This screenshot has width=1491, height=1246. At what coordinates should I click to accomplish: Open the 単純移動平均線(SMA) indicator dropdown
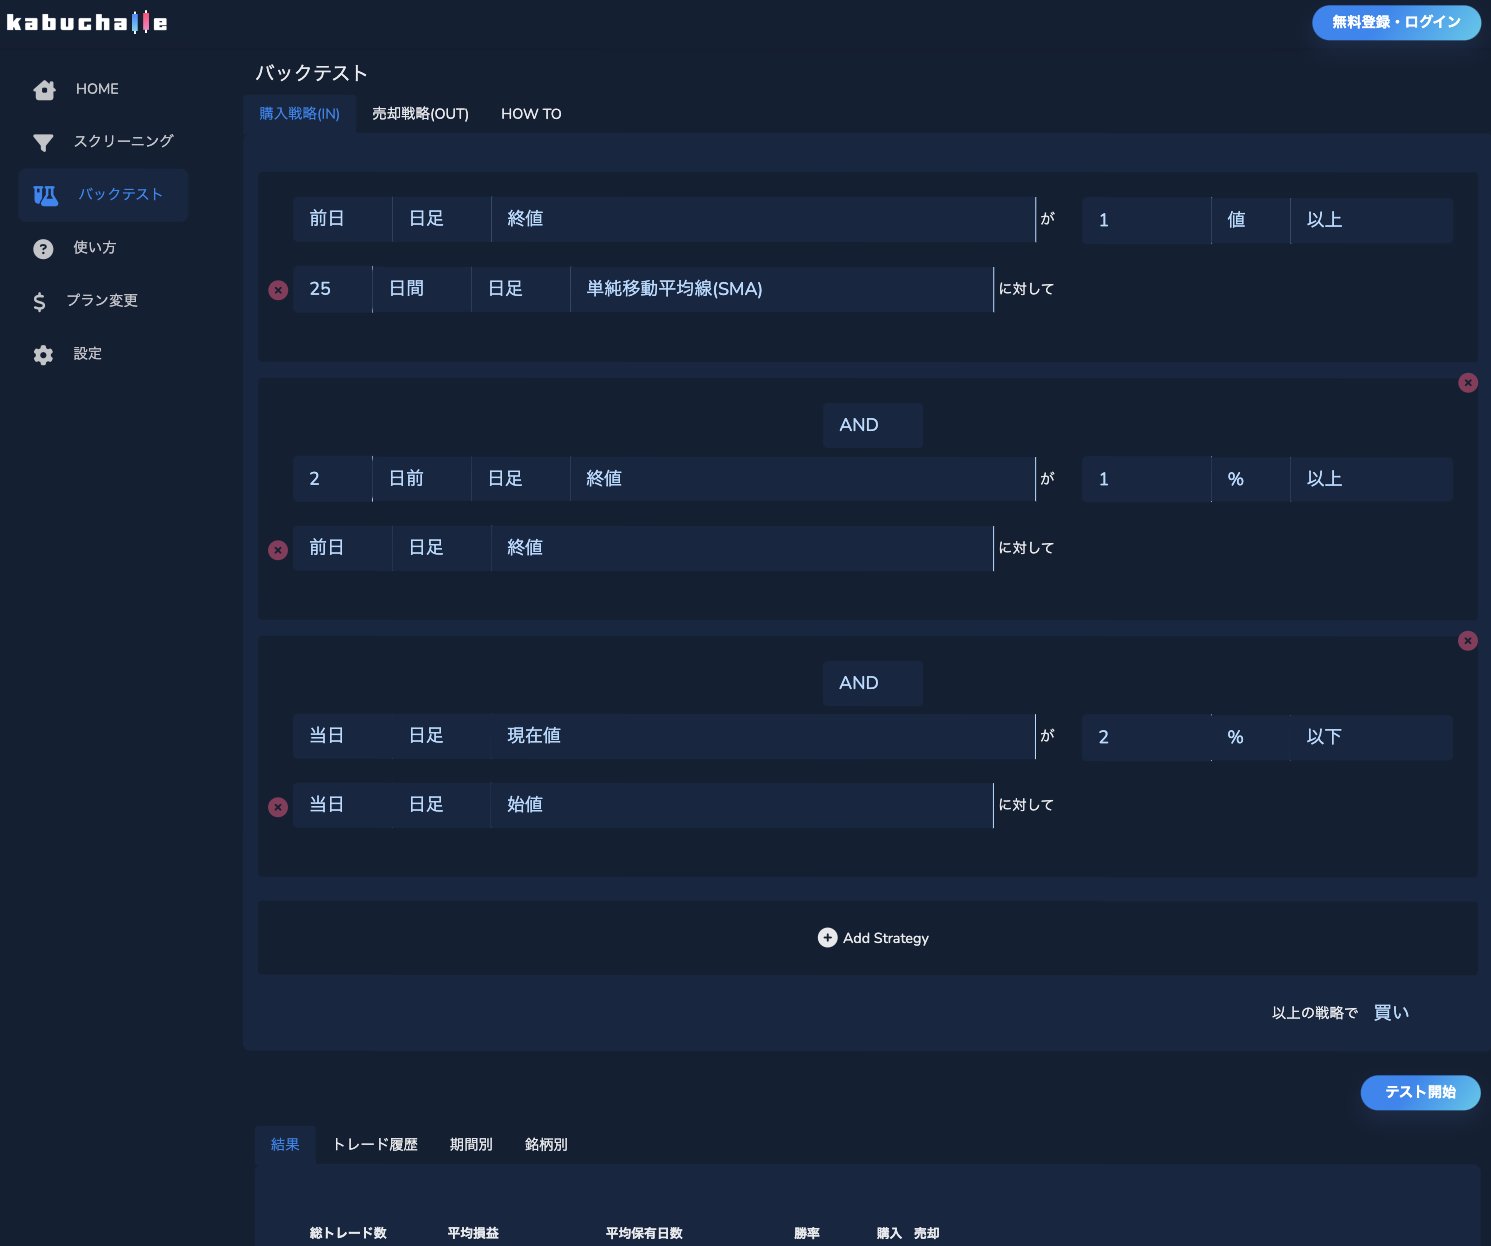(782, 289)
